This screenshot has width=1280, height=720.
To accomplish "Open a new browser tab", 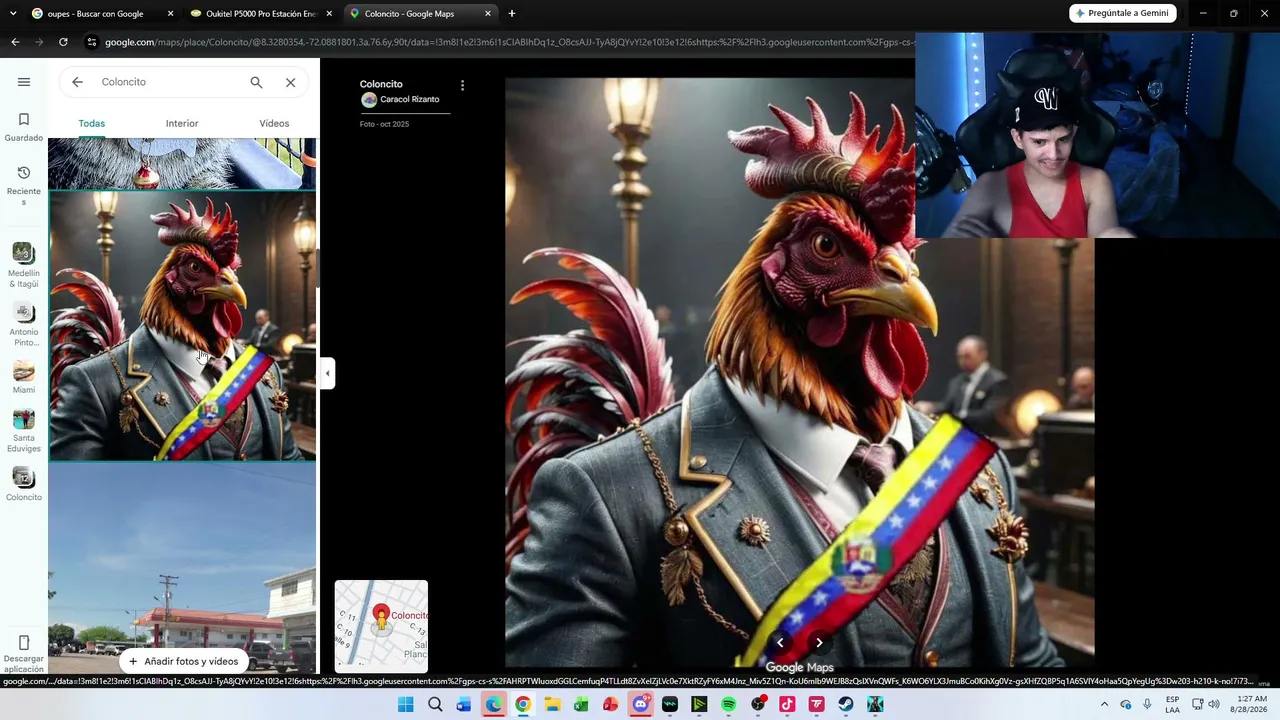I will pos(512,14).
